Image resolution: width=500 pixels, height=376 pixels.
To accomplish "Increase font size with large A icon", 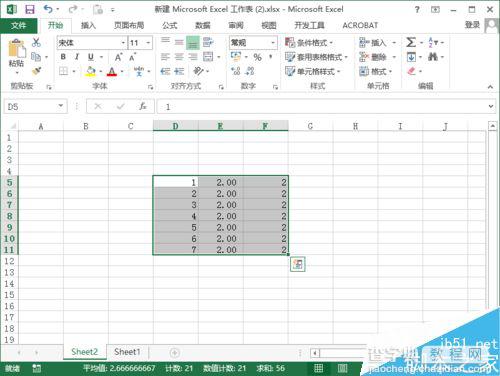I will point(118,57).
